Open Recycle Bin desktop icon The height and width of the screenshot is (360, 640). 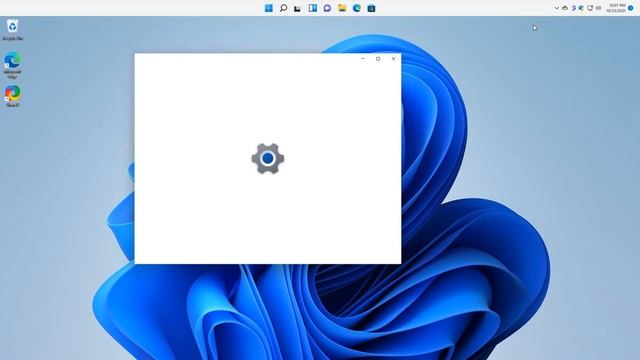coord(13,29)
